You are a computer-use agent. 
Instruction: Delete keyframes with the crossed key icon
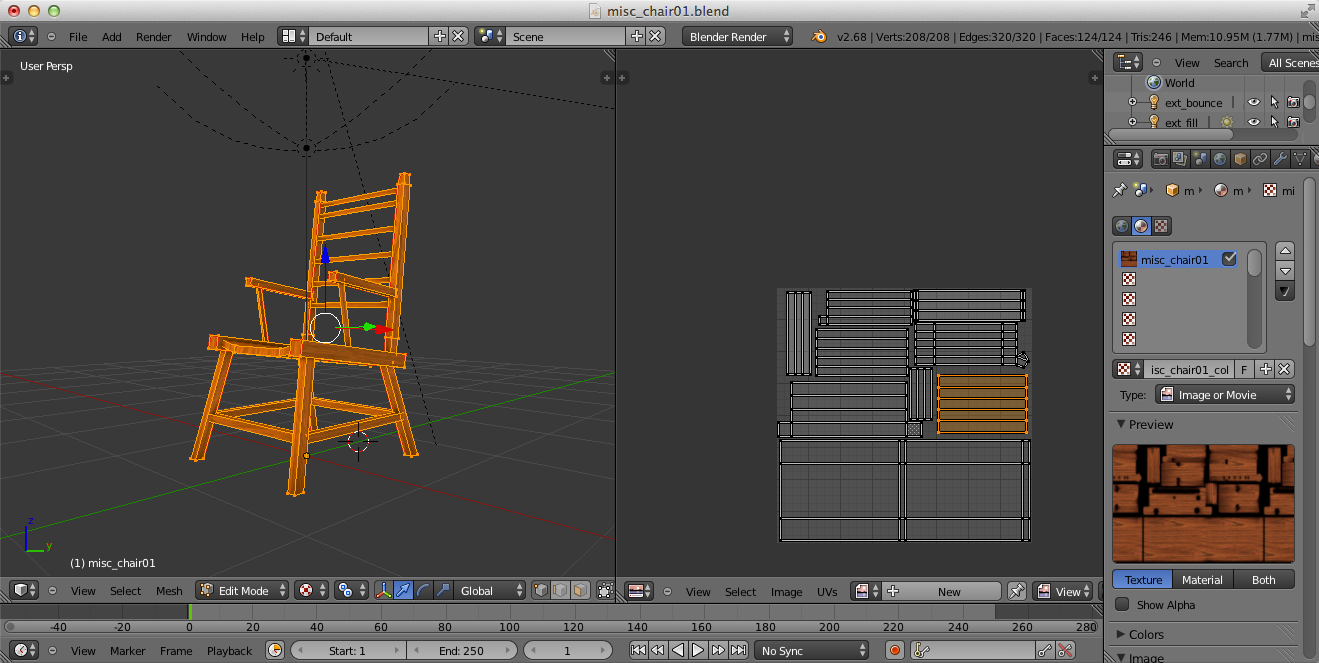coord(1065,650)
